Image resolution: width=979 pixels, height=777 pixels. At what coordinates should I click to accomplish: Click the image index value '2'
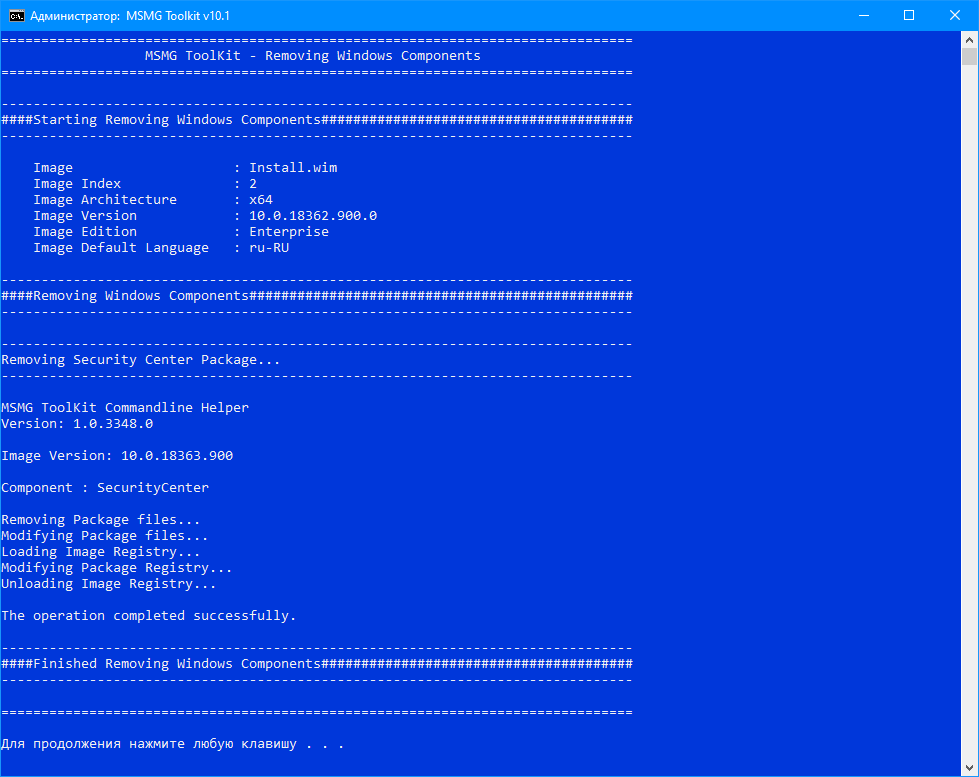pos(253,184)
